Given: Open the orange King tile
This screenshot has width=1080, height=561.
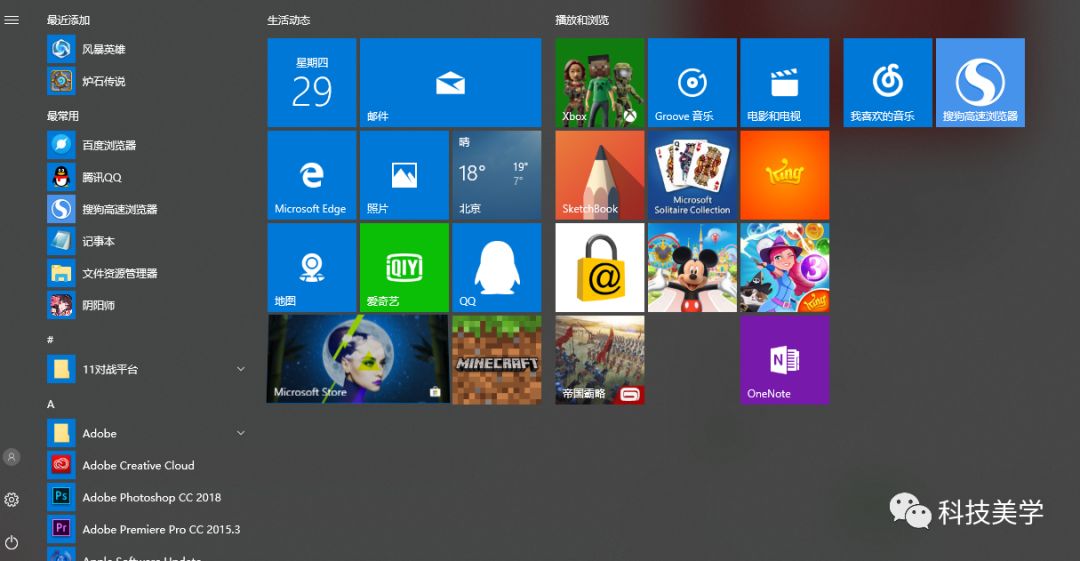Looking at the screenshot, I should point(785,175).
